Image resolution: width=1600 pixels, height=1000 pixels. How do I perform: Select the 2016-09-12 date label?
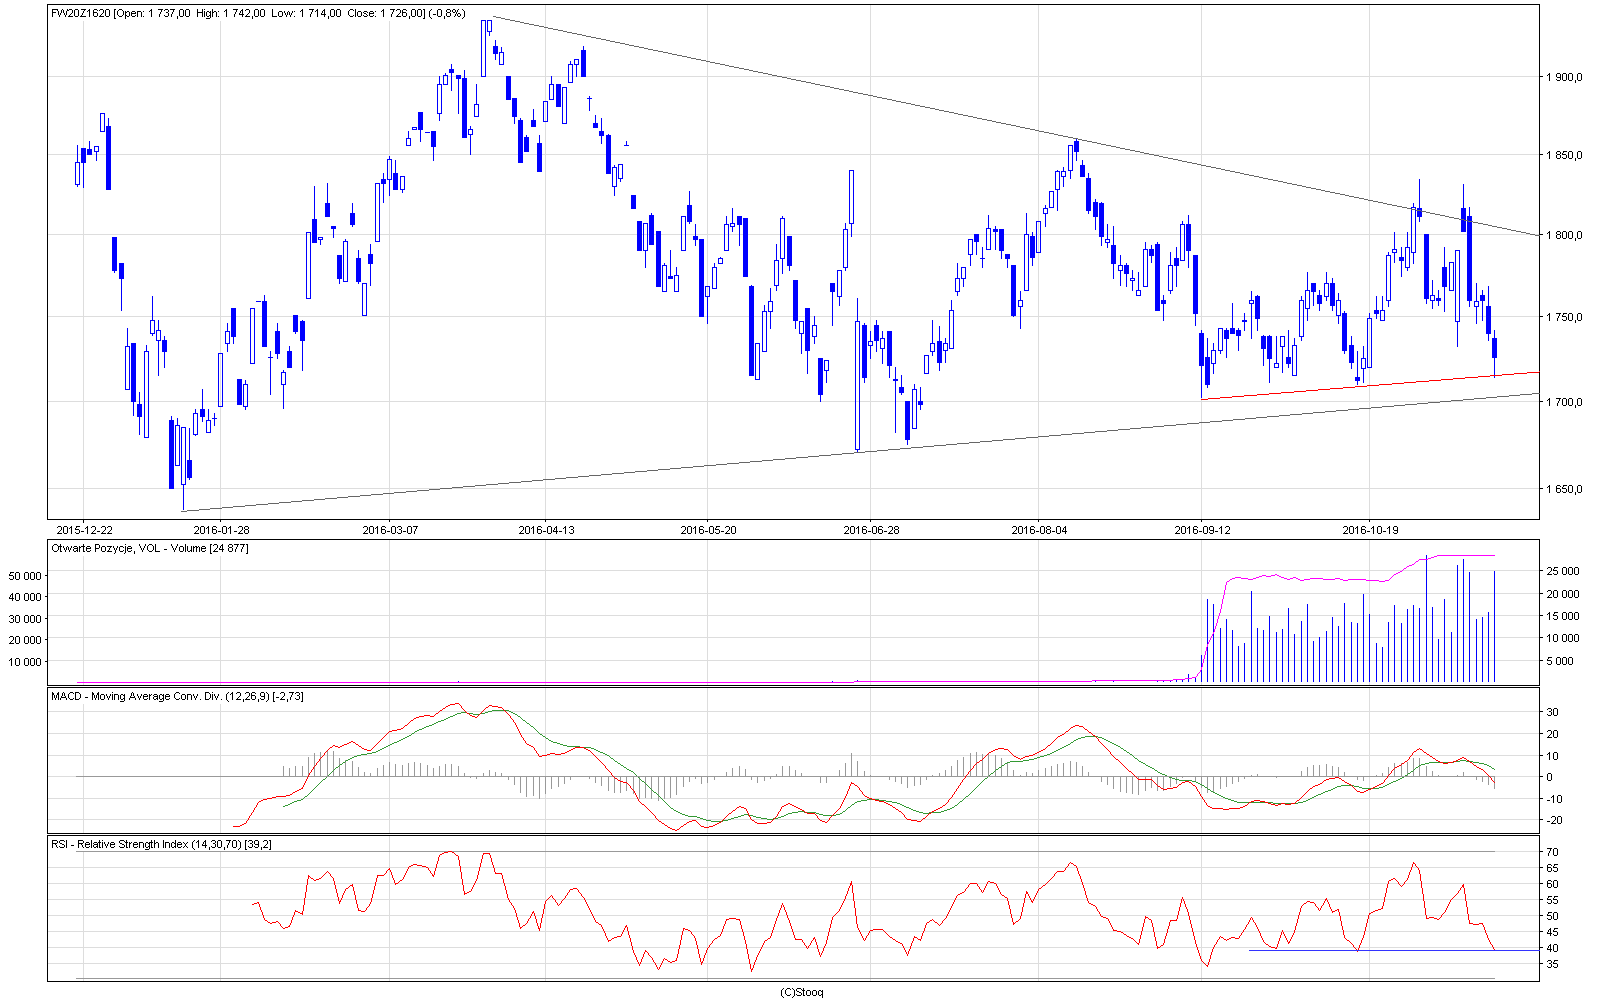pos(1202,530)
